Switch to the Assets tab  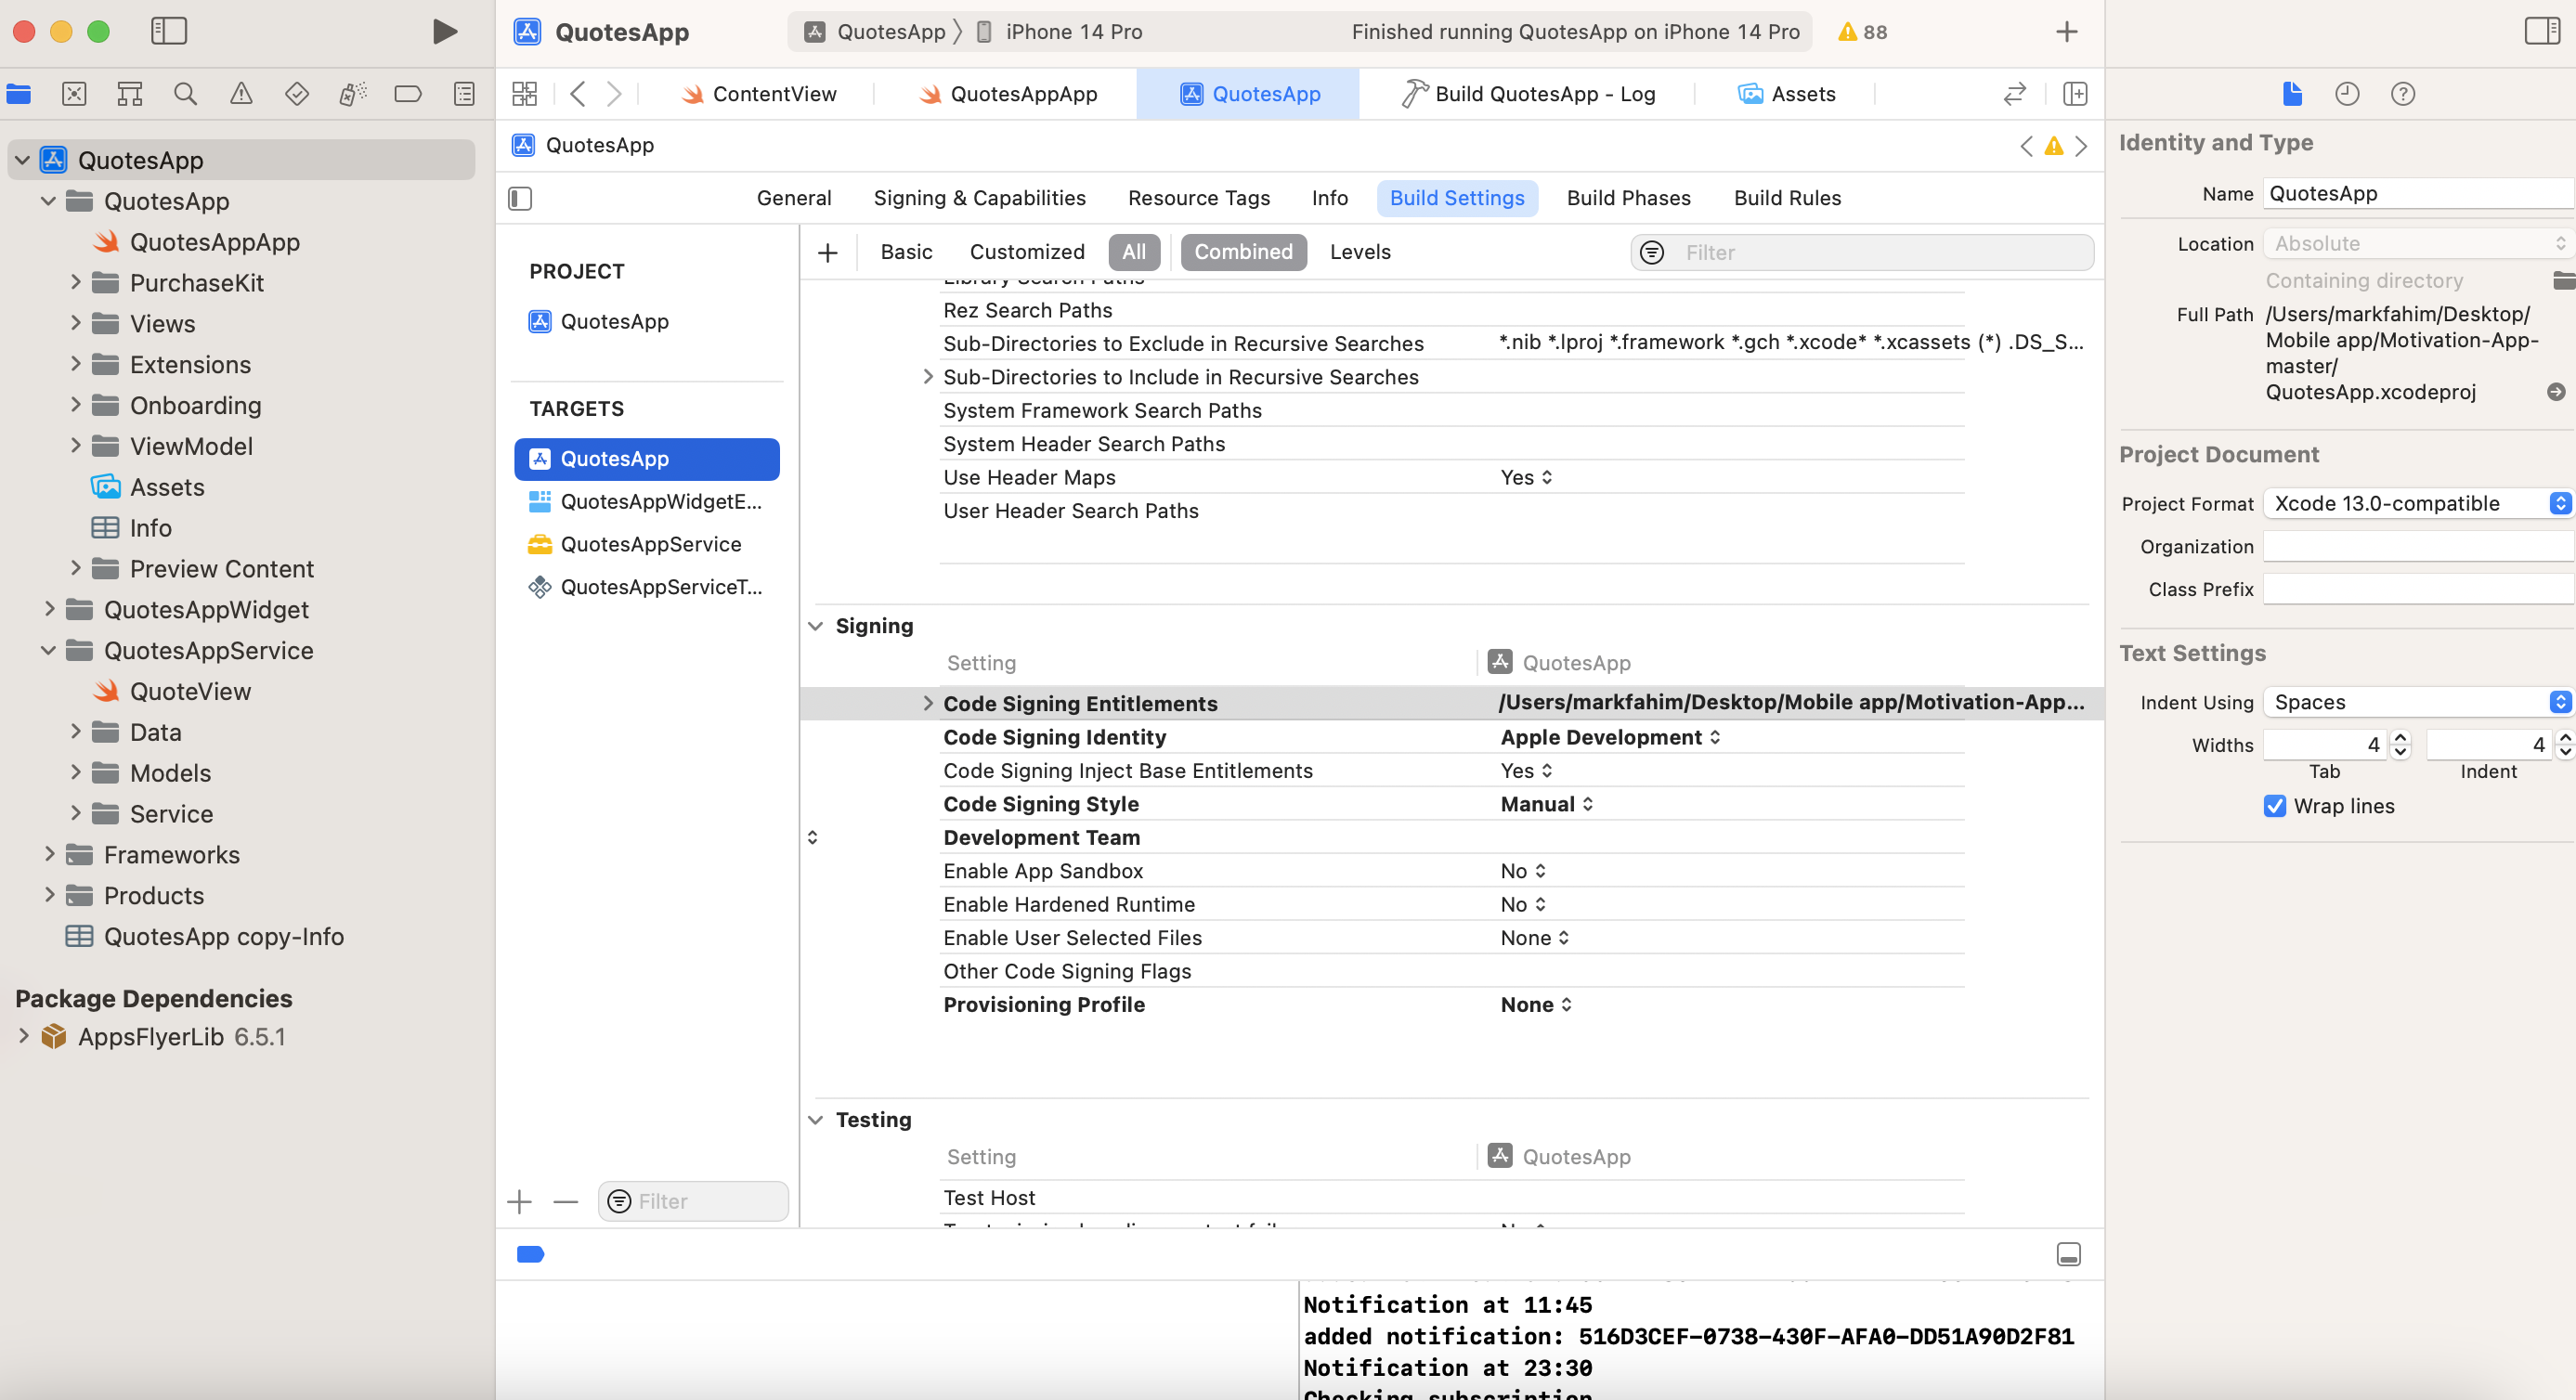coord(1786,94)
